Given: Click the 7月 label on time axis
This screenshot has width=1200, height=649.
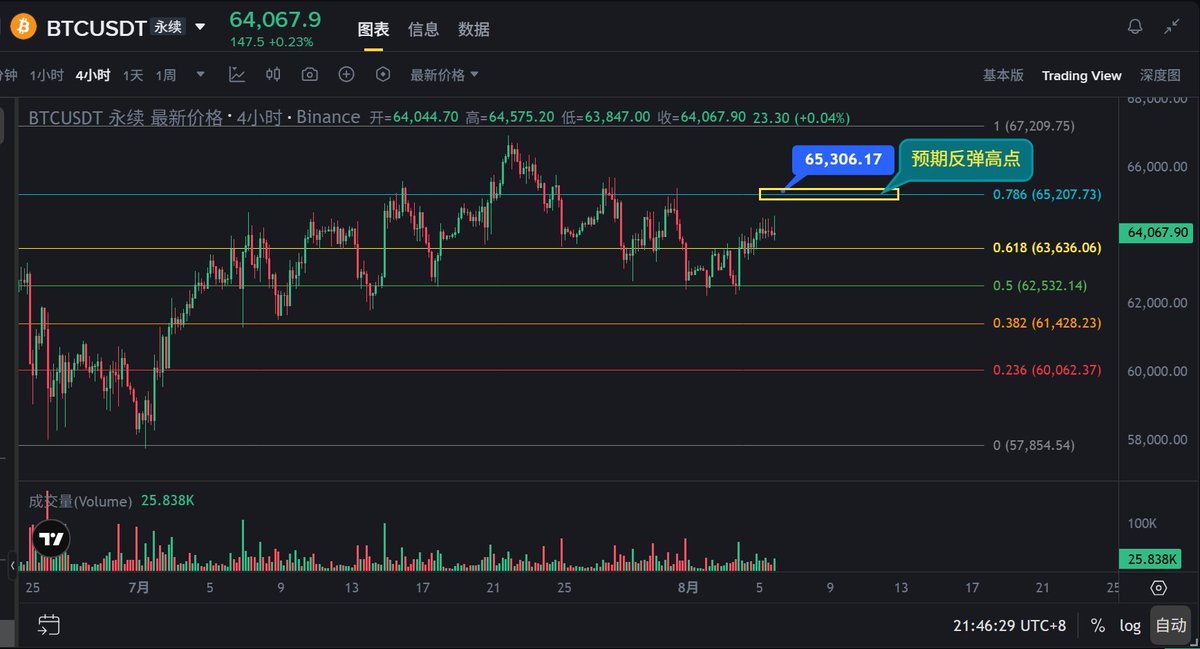Looking at the screenshot, I should click(x=139, y=588).
